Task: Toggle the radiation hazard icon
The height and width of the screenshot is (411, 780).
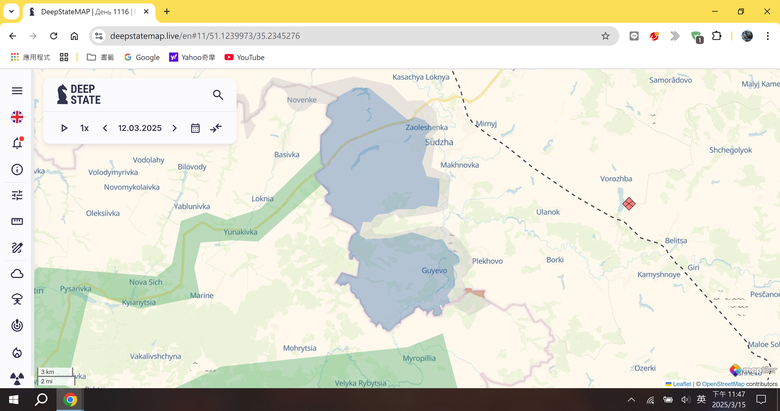Action: (x=17, y=379)
